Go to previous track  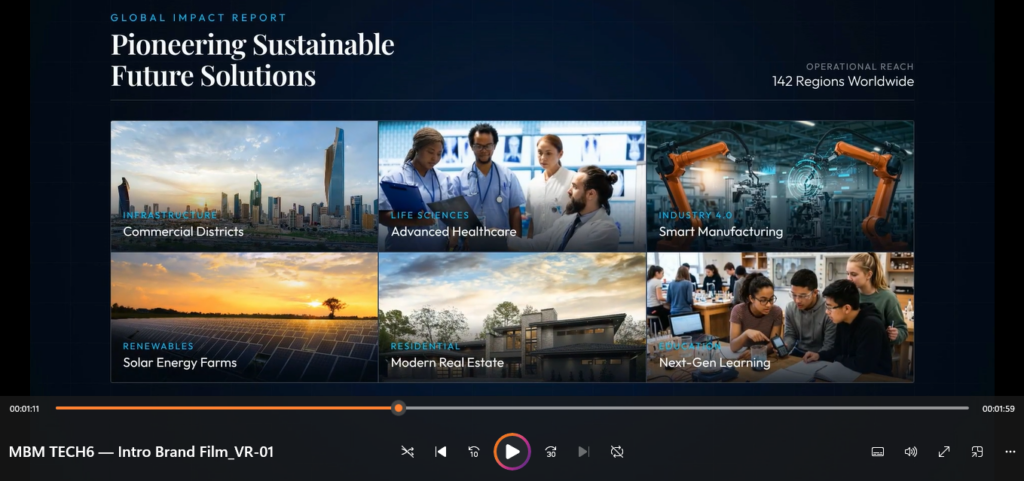[x=441, y=452]
